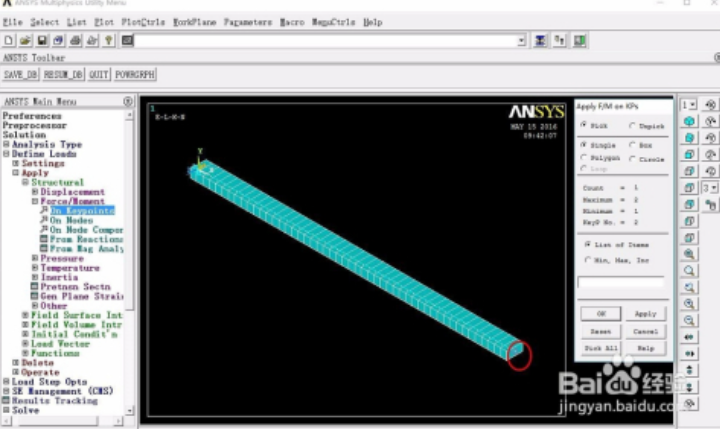Click the Fit View magnifier icon
Image resolution: width=720 pixels, height=429 pixels.
[689, 254]
